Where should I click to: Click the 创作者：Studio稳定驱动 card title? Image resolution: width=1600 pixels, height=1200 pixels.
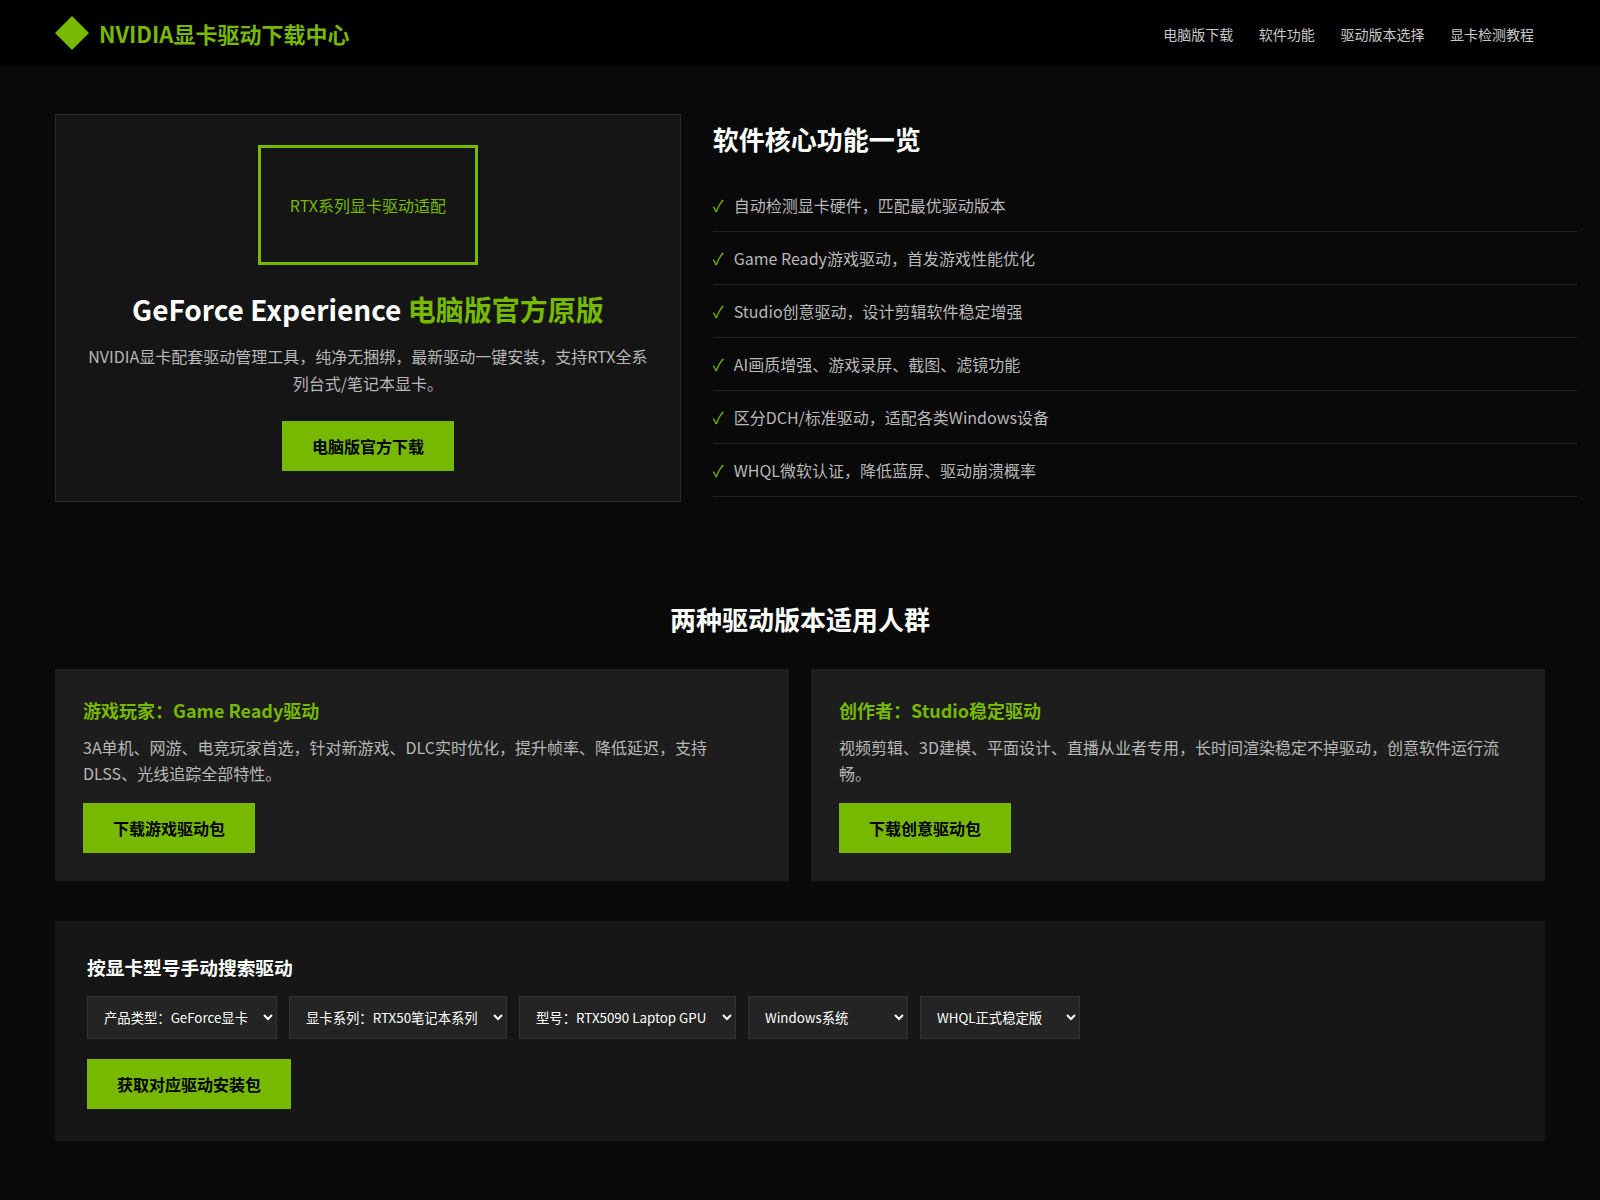[940, 711]
